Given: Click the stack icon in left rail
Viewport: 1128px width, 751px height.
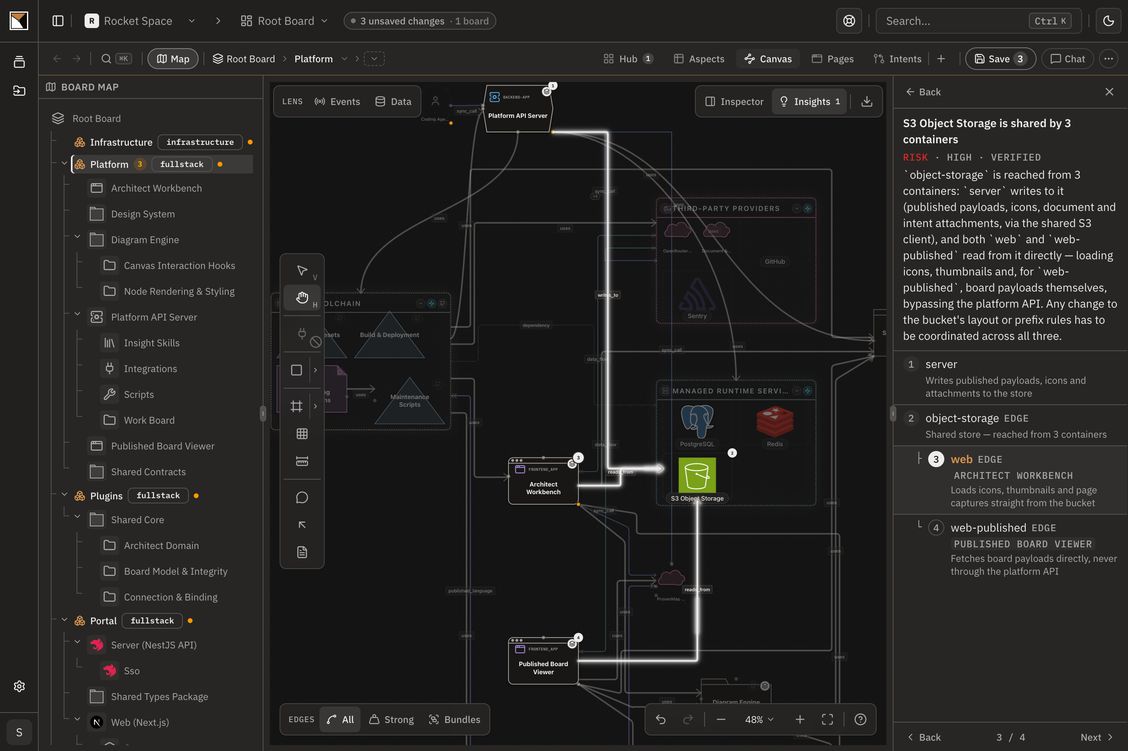Looking at the screenshot, I should point(19,62).
